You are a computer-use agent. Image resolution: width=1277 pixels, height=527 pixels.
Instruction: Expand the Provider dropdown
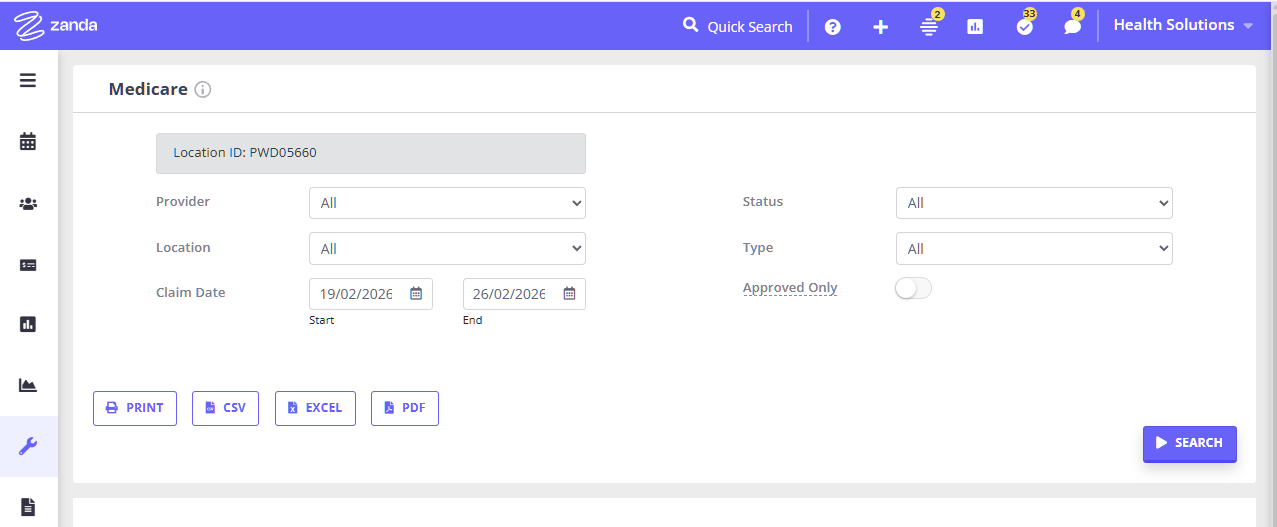[447, 203]
